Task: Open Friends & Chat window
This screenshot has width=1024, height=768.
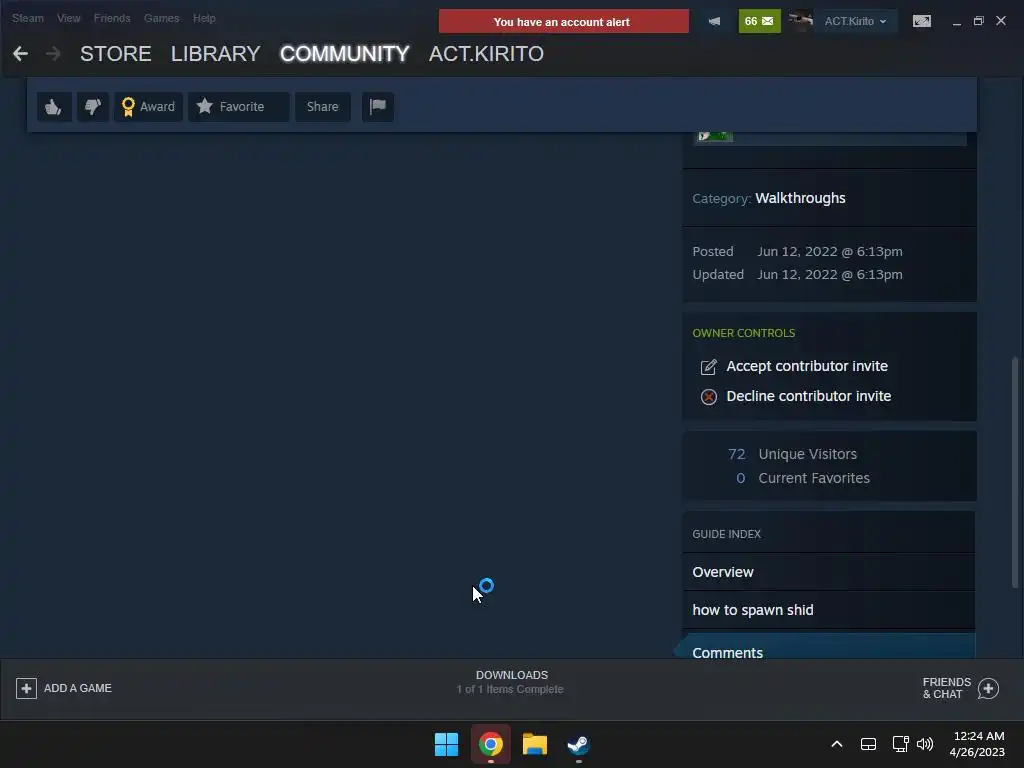Action: (961, 688)
